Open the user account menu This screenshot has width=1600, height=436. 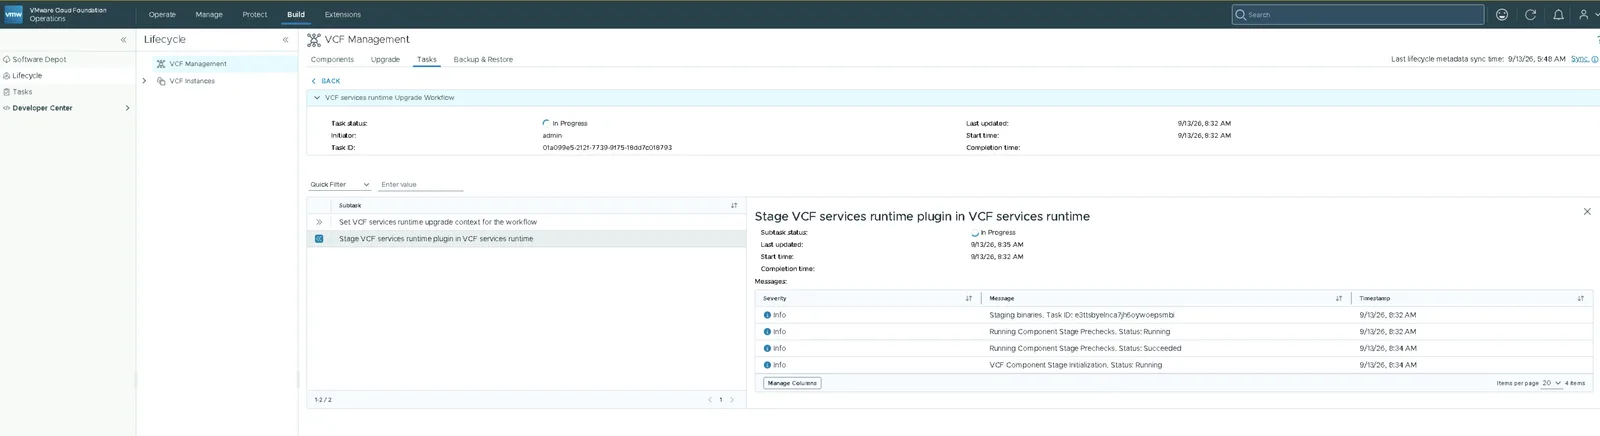point(1585,15)
